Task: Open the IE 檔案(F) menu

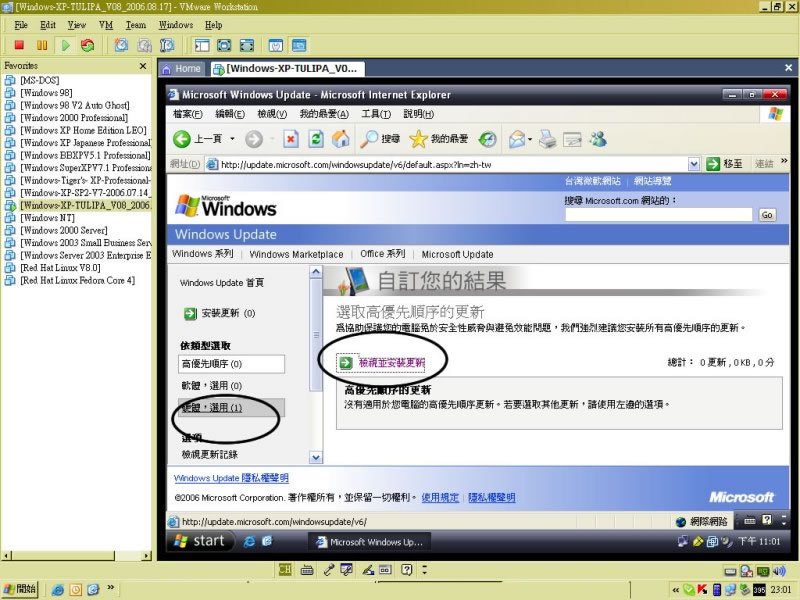Action: point(188,114)
